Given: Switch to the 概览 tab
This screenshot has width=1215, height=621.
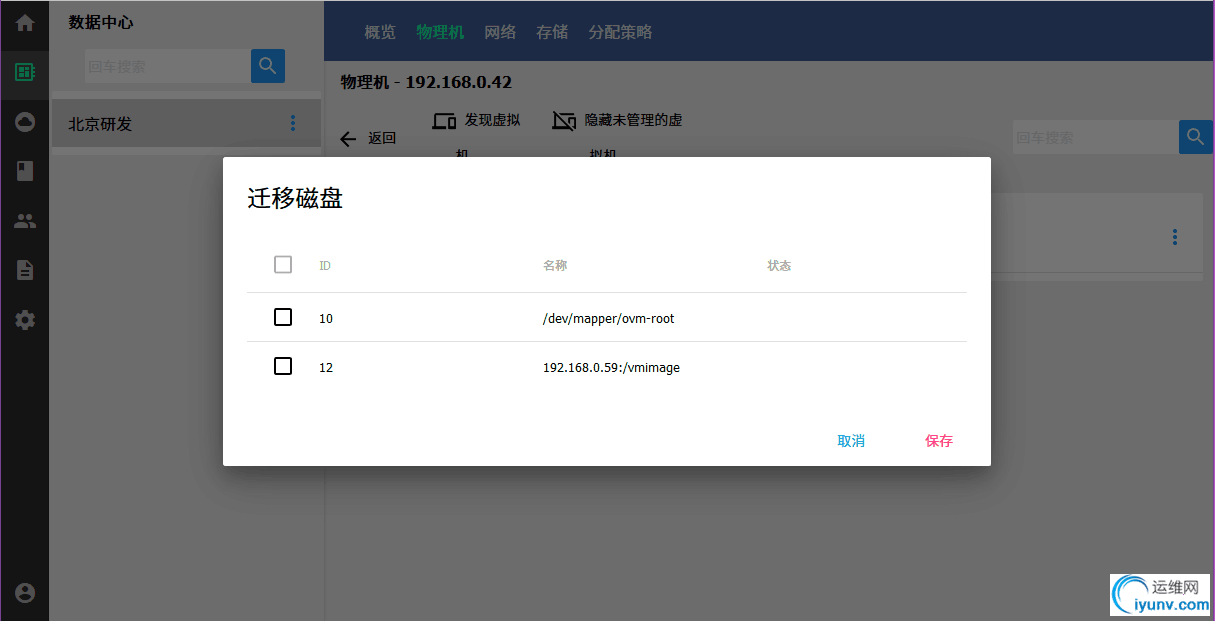Looking at the screenshot, I should coord(380,32).
